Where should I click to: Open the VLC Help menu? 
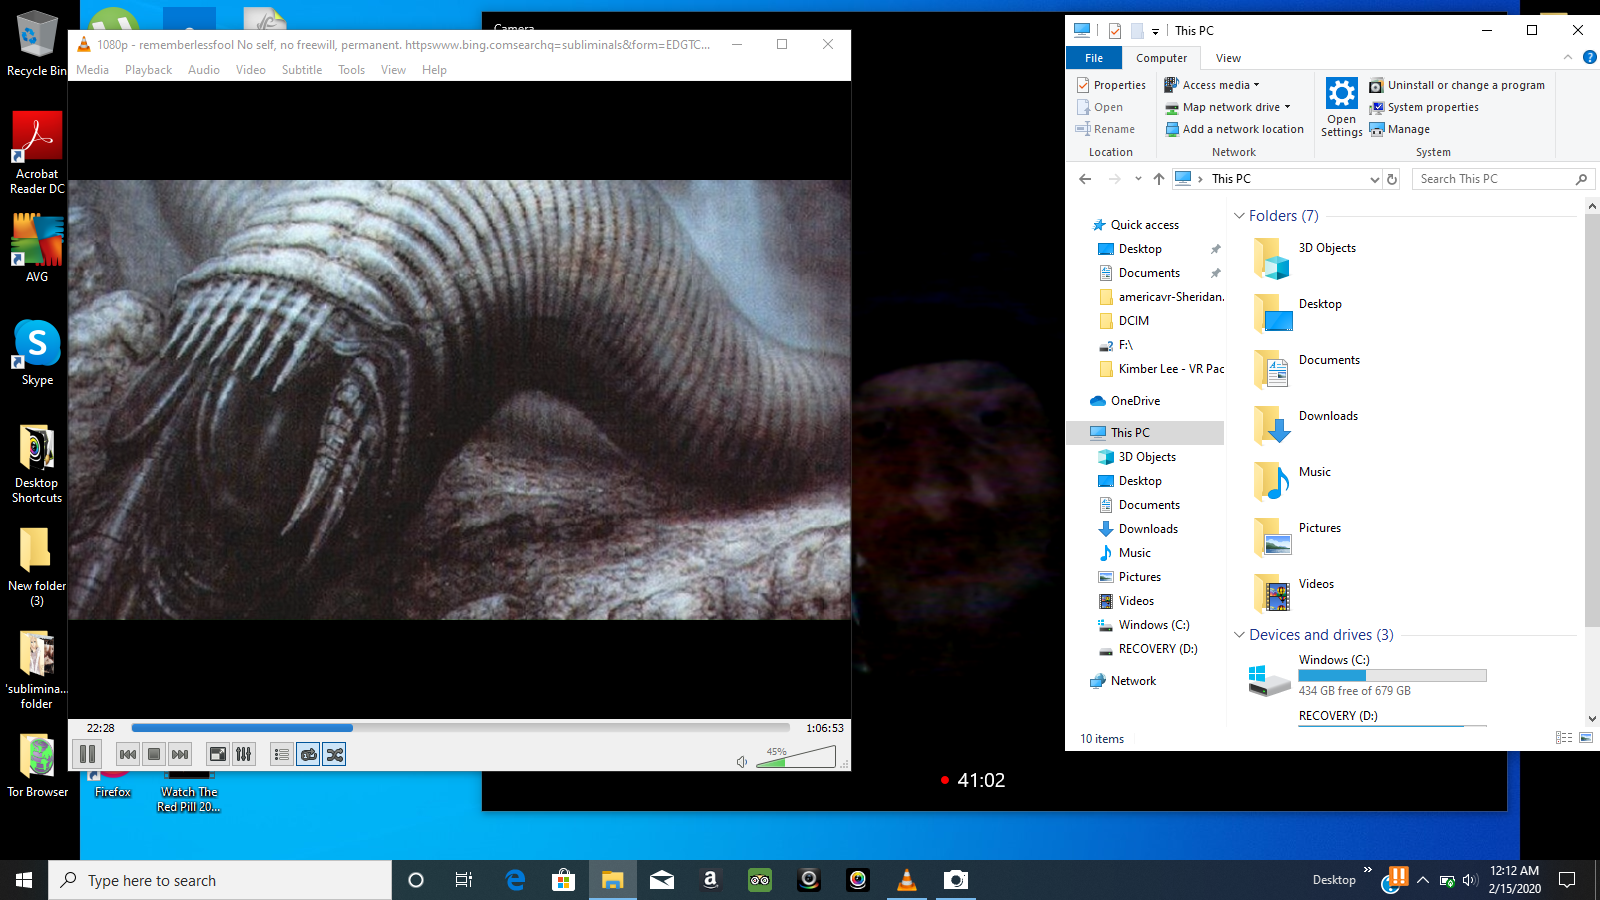click(x=434, y=70)
